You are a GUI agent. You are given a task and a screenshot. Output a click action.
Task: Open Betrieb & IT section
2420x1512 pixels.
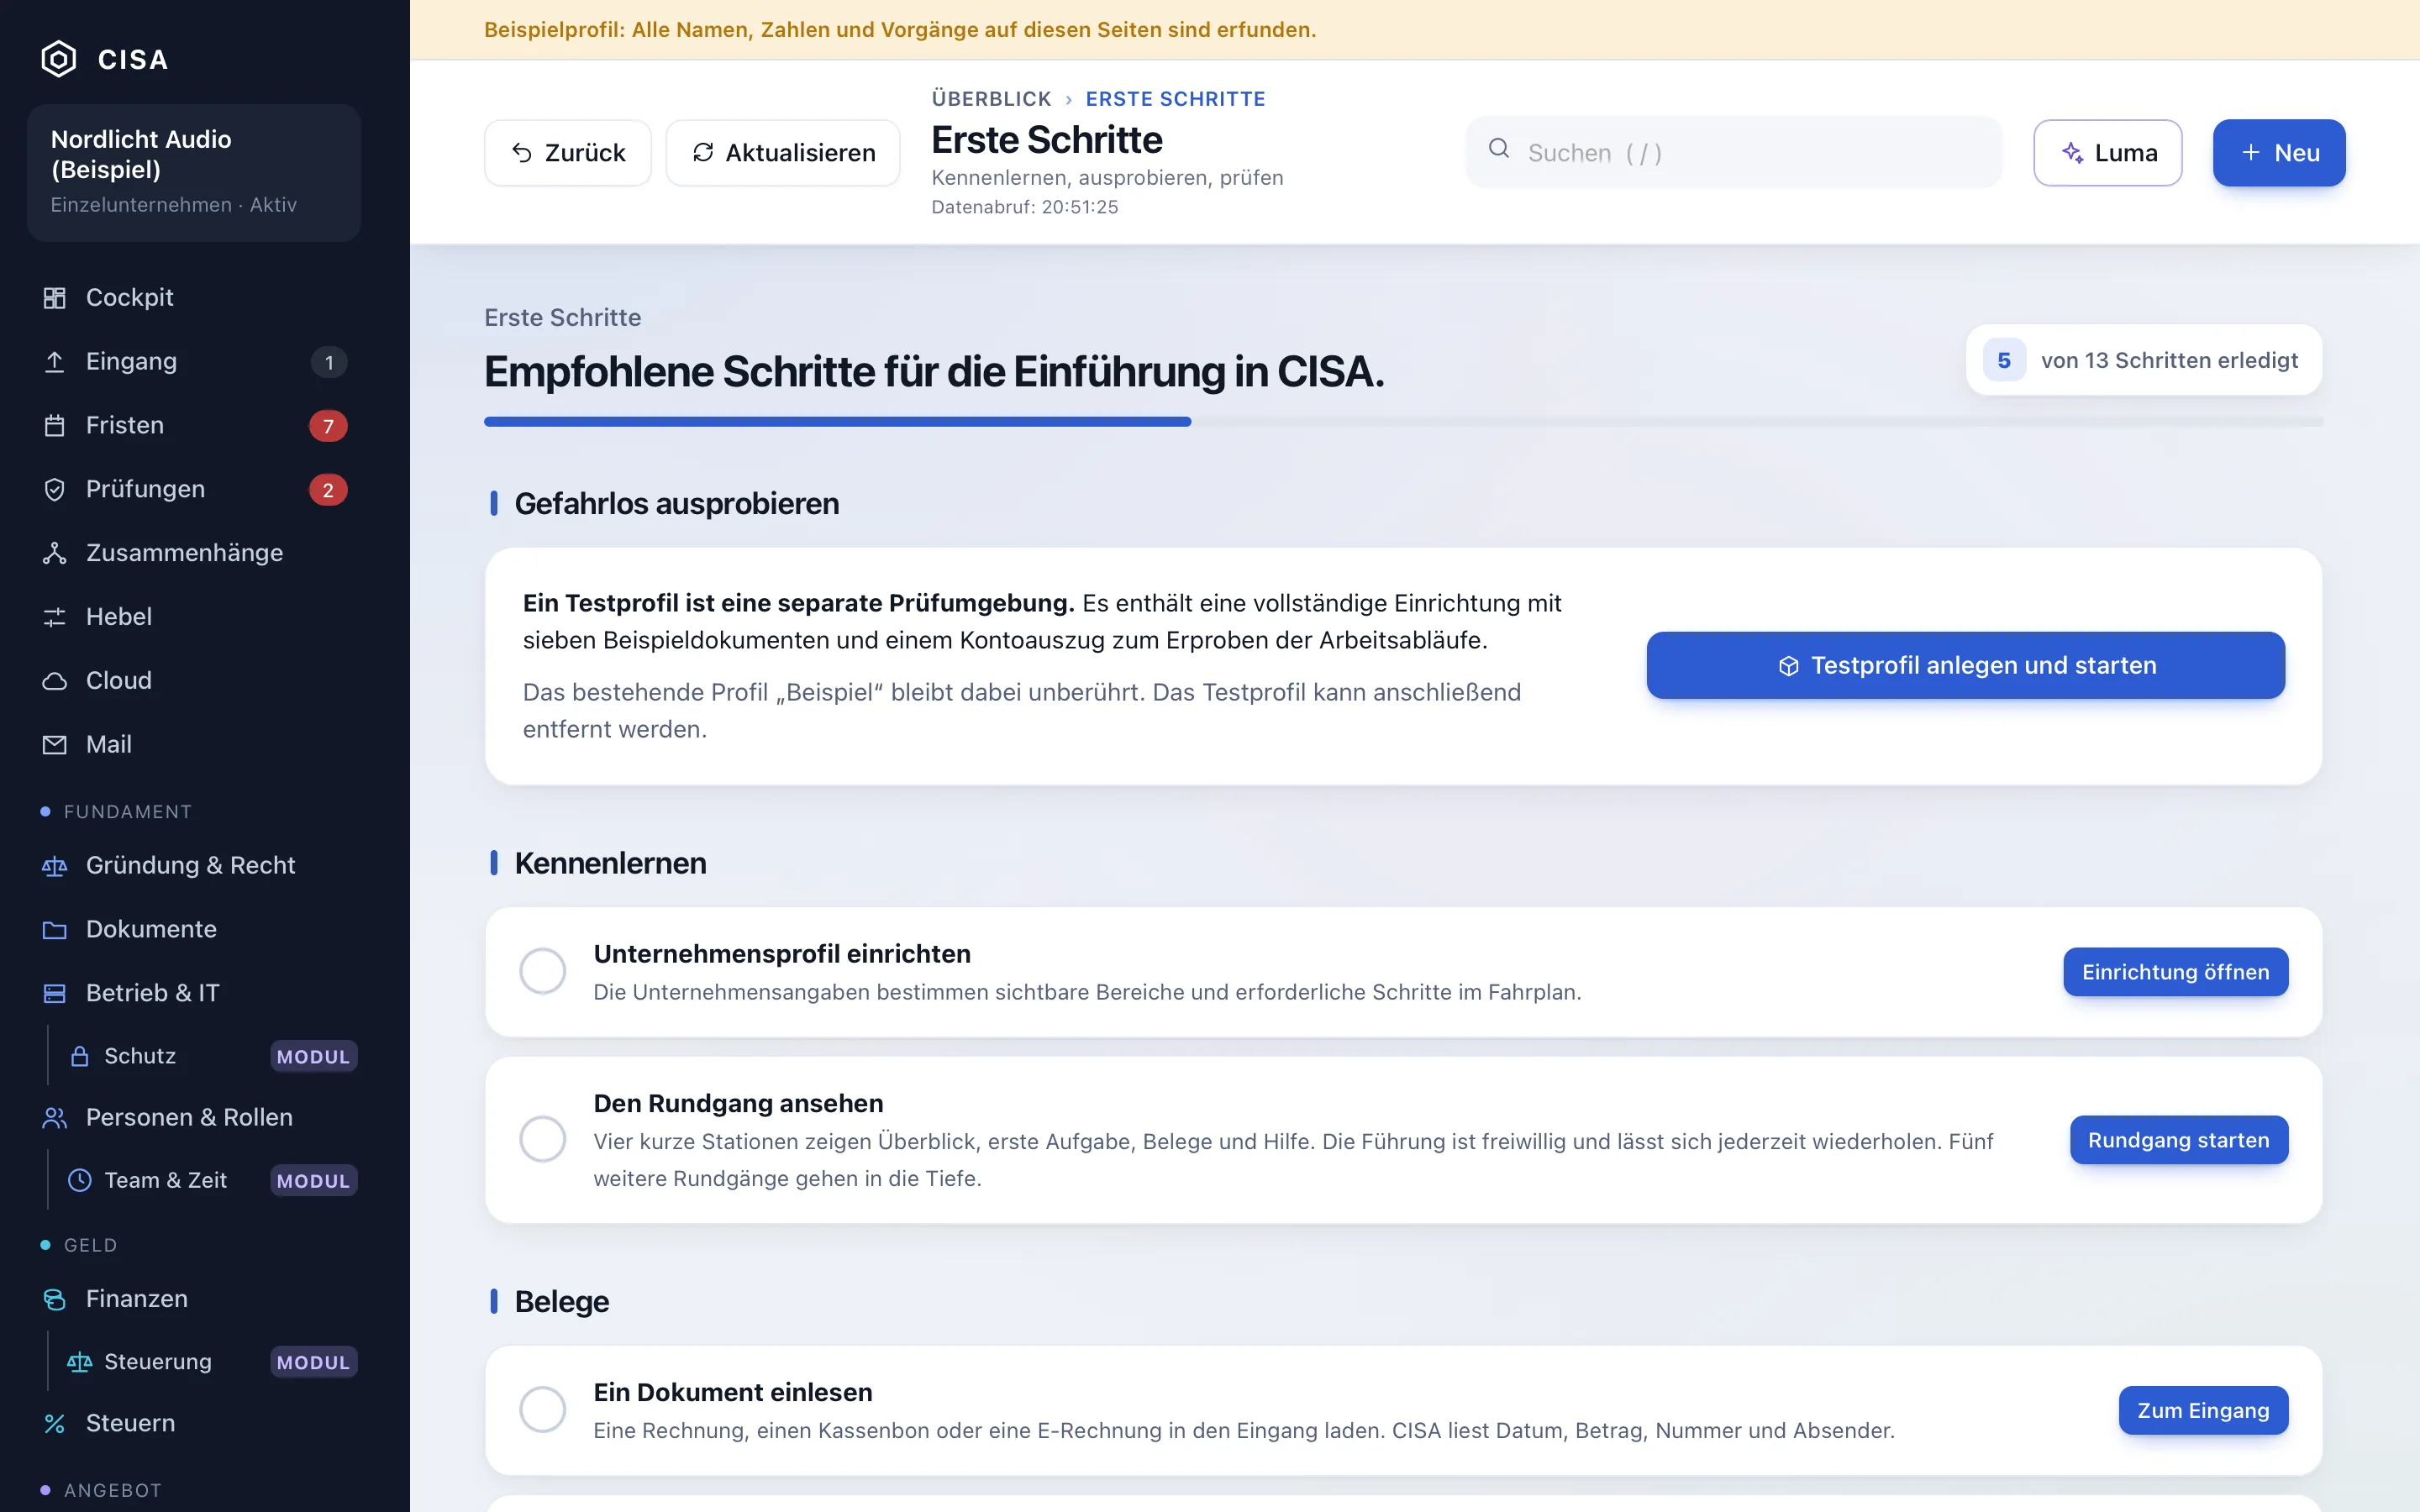click(x=193, y=993)
